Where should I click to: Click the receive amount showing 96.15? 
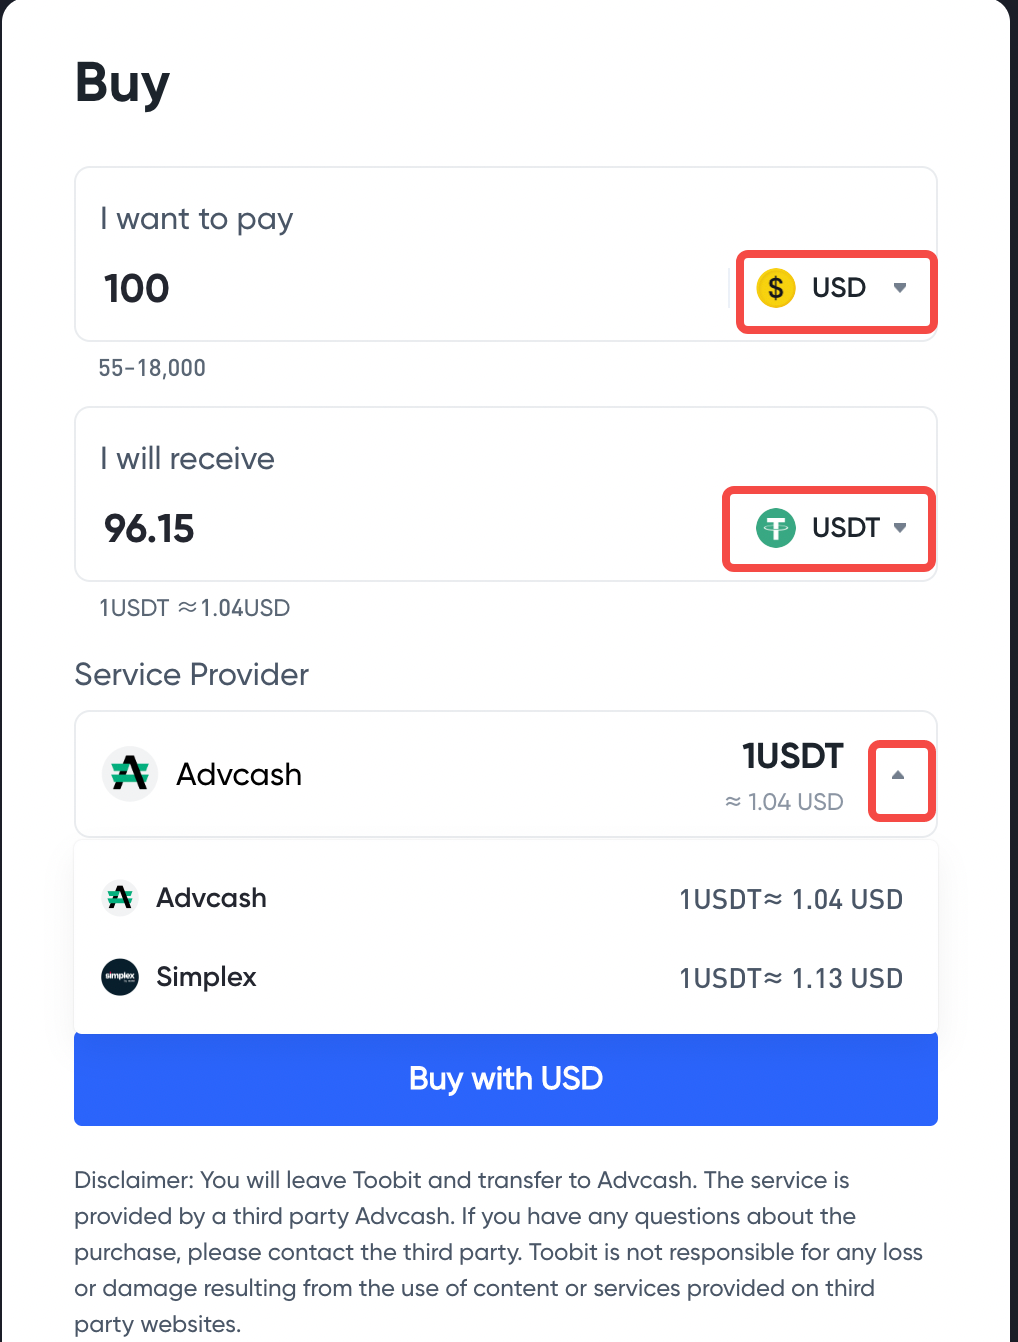149,529
